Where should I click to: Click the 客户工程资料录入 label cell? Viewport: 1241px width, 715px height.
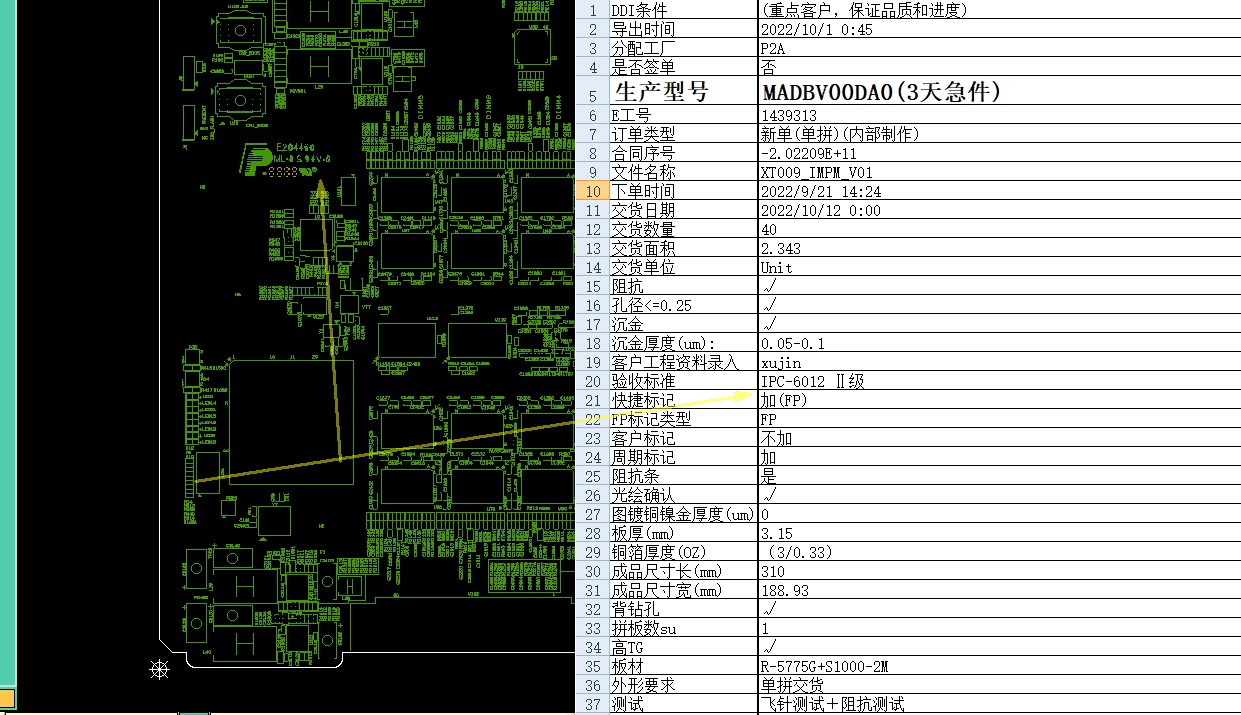(x=683, y=362)
